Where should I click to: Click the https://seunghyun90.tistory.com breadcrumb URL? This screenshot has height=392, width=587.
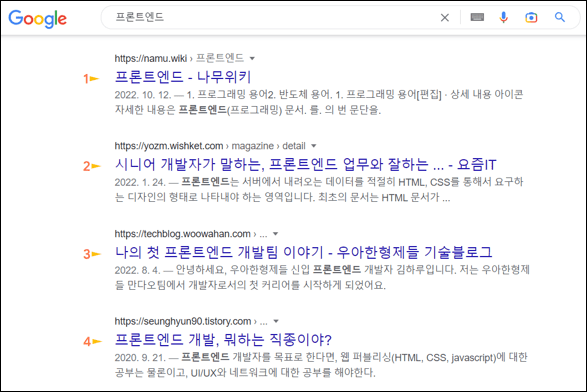click(x=183, y=321)
